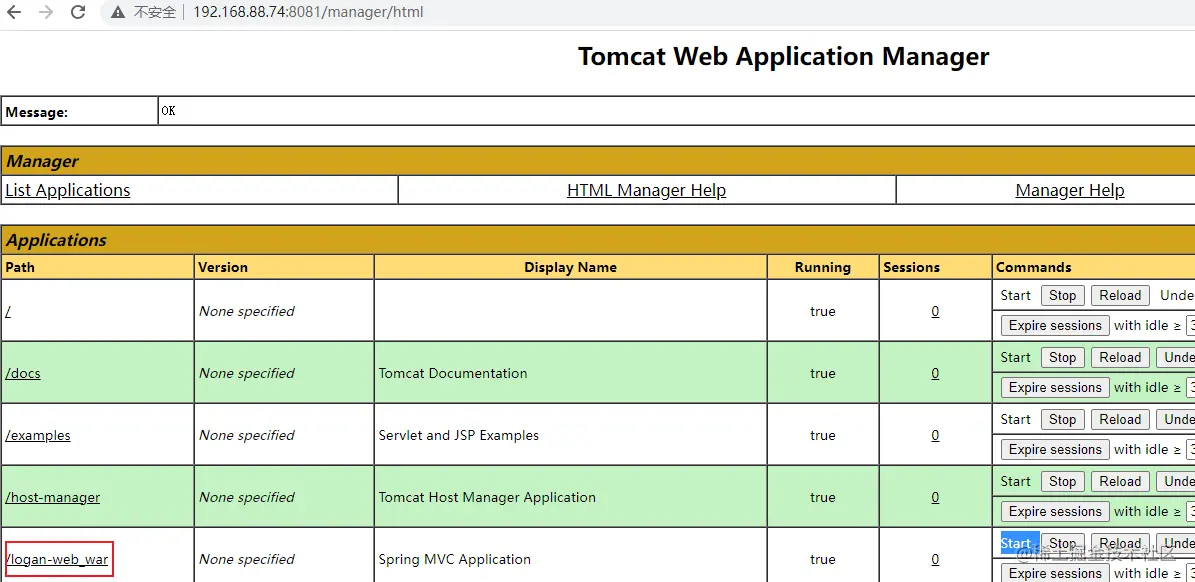Click sessions count 0 for /host-manager
Image resolution: width=1195 pixels, height=582 pixels.
click(x=935, y=497)
